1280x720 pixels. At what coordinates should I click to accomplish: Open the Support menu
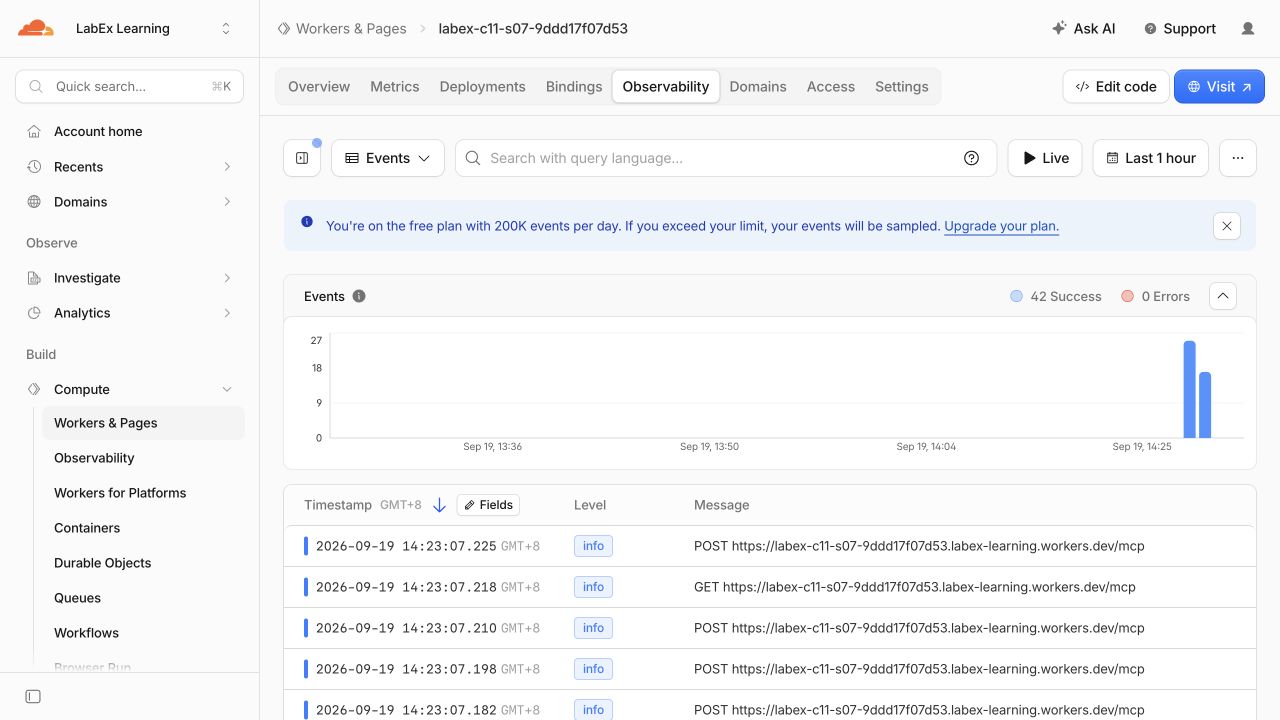[1179, 28]
